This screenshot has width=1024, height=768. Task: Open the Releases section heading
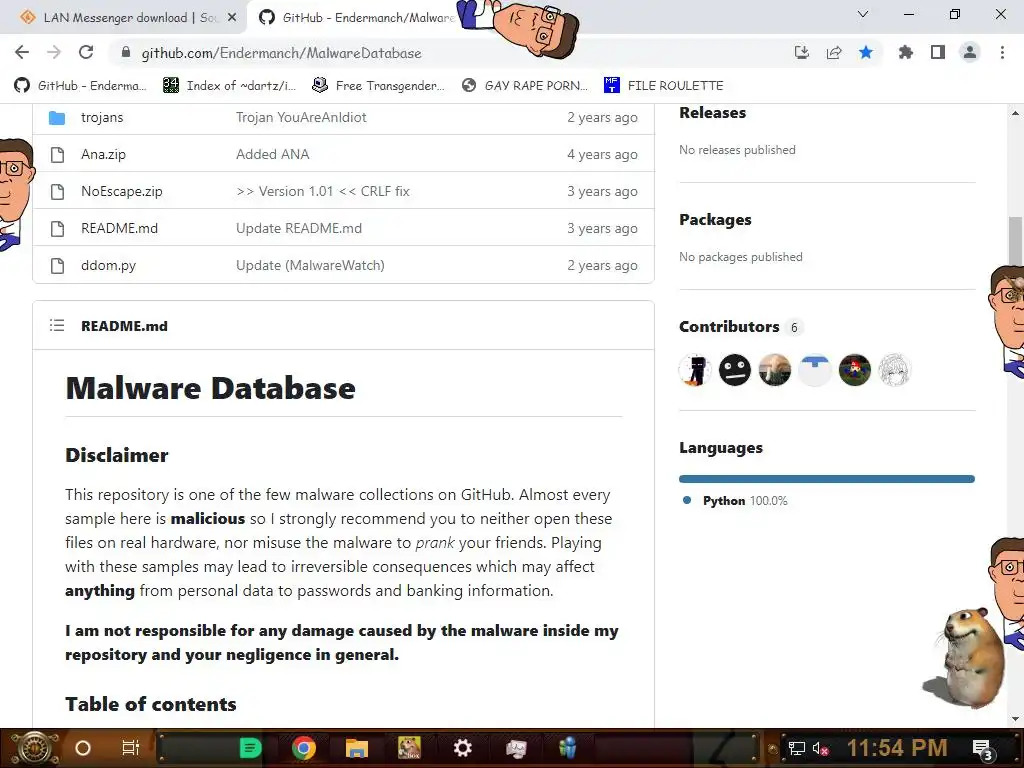(712, 112)
